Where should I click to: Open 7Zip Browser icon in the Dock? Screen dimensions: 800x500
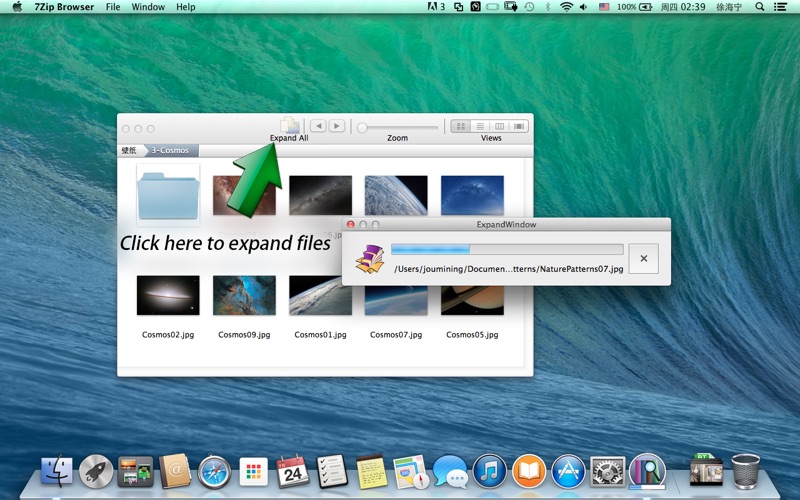tap(647, 470)
